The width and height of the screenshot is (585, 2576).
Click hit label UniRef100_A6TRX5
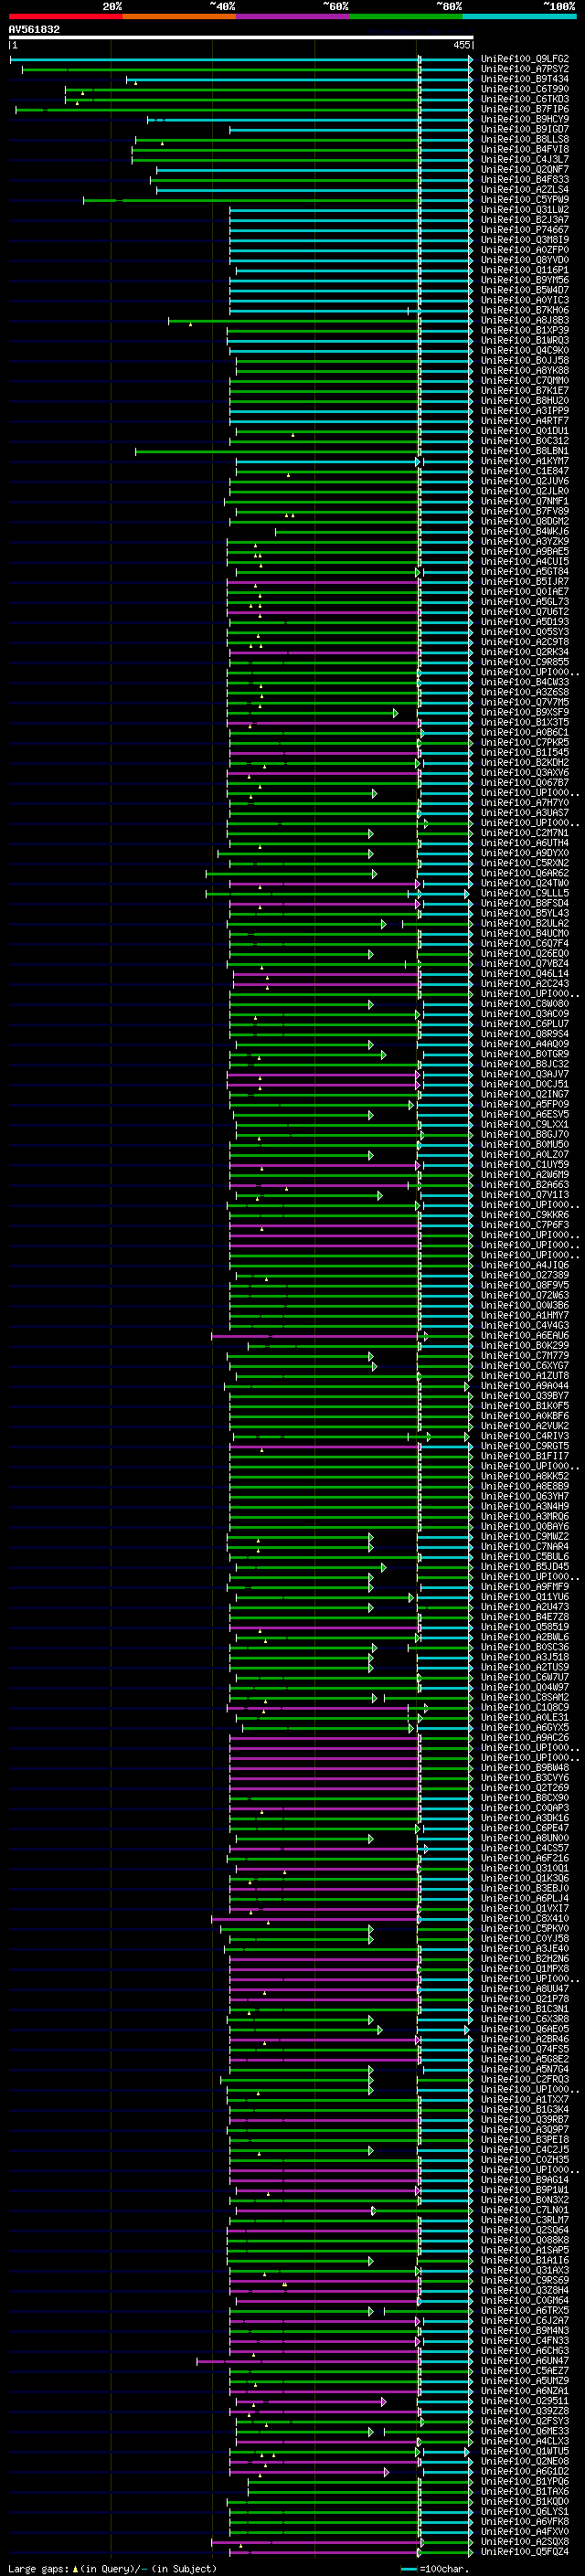coord(525,2310)
